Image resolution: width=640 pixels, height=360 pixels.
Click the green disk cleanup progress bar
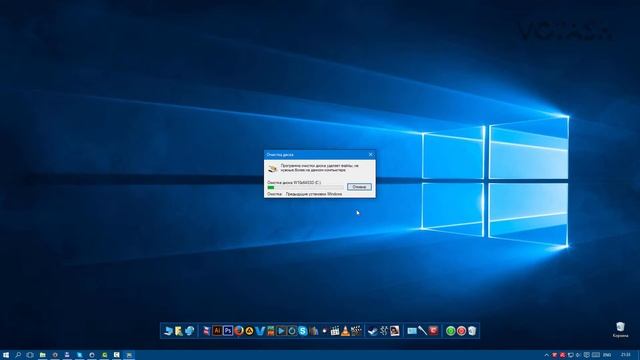[305, 187]
